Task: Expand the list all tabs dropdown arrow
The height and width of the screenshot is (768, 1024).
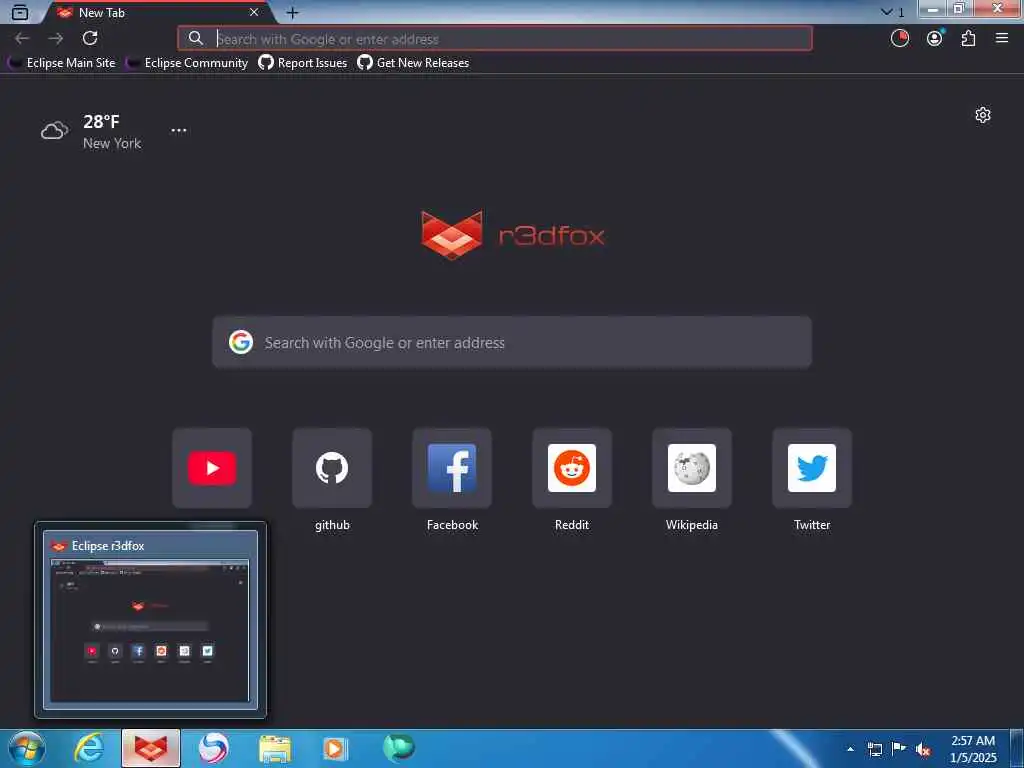Action: coord(886,12)
